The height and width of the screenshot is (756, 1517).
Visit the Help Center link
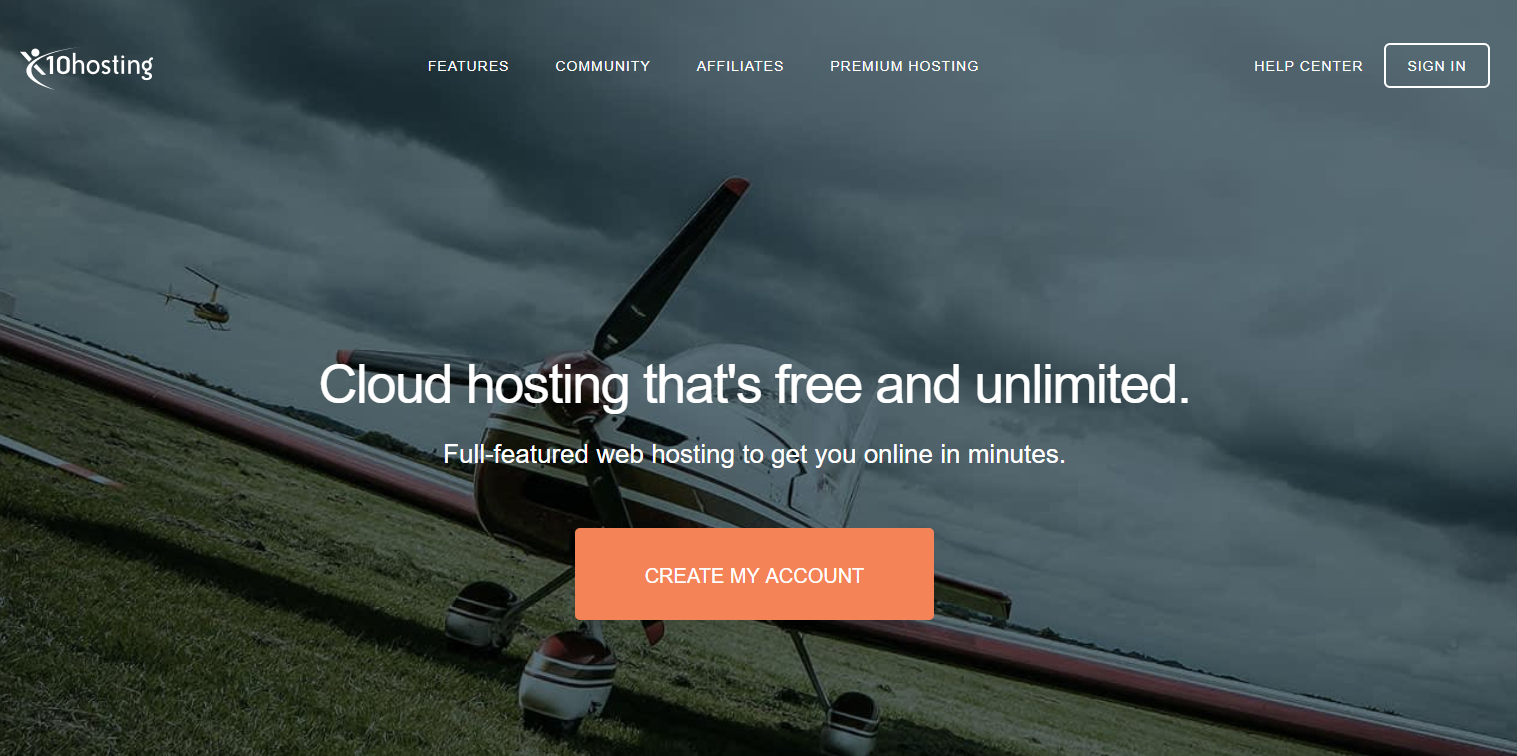pyautogui.click(x=1308, y=66)
